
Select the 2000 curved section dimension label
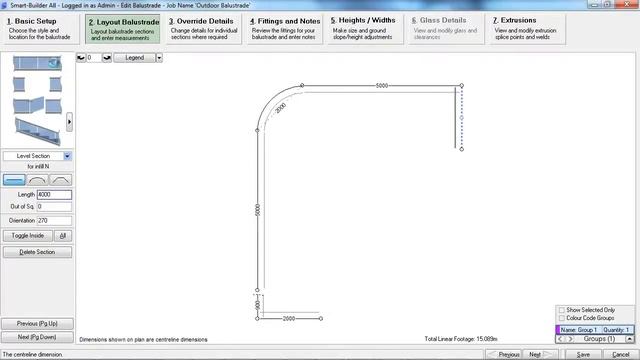pyautogui.click(x=281, y=108)
